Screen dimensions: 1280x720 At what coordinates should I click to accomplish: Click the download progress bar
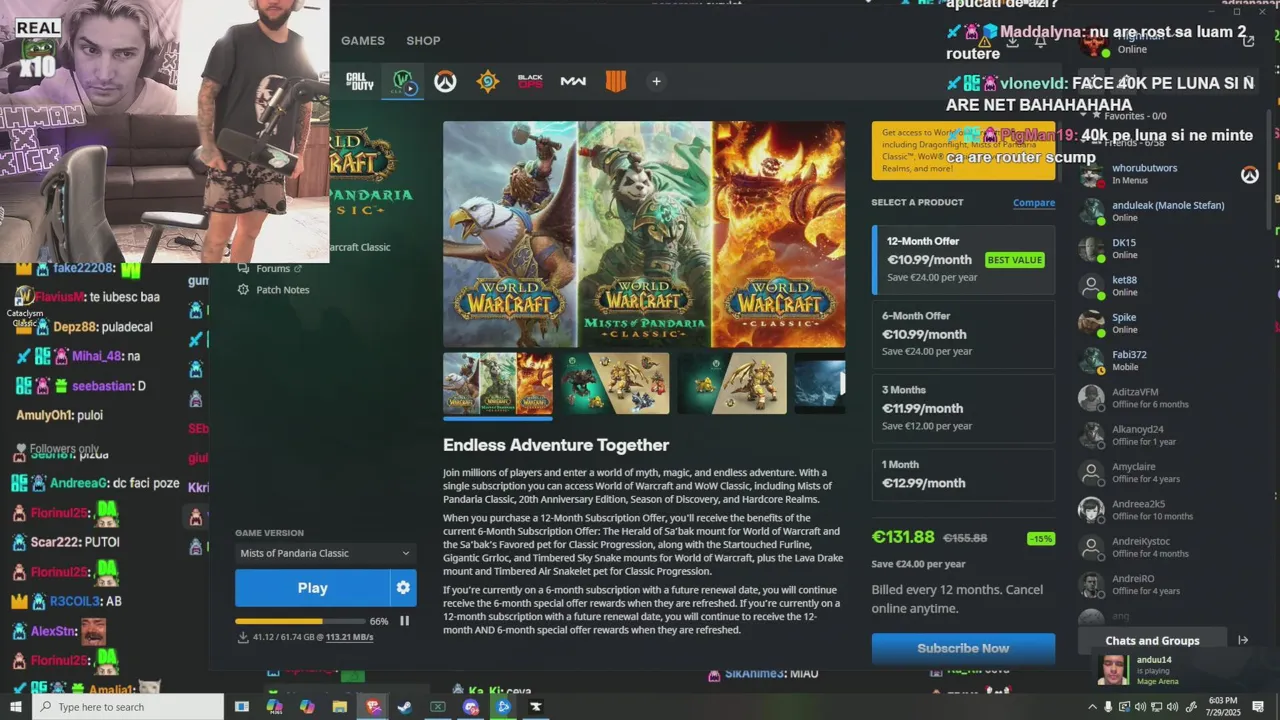pos(298,621)
